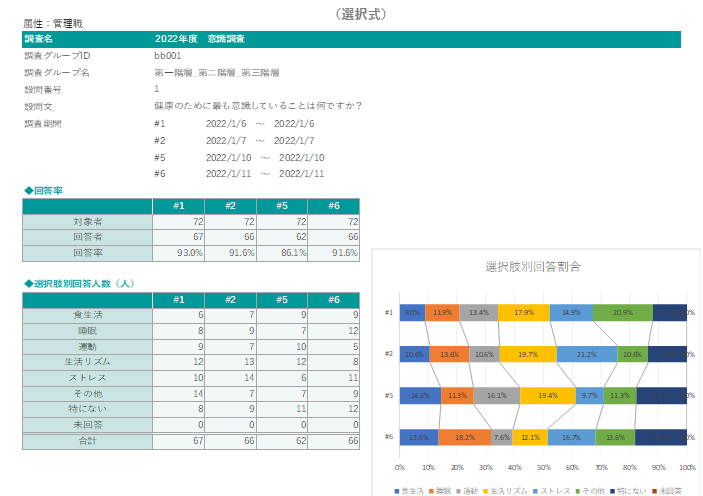Select 運動 value 10 in column #5
703x496 pixels.
(282, 347)
